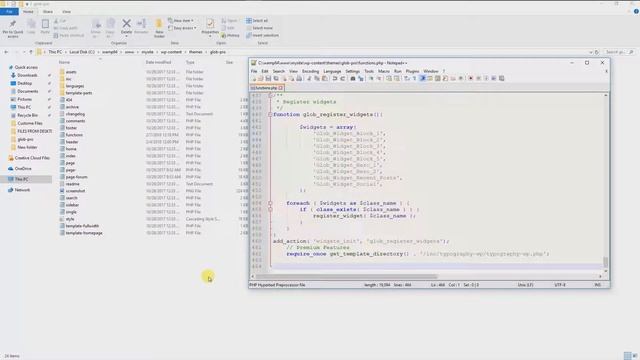Click the Zoom Out icon in Notepad++

point(379,78)
